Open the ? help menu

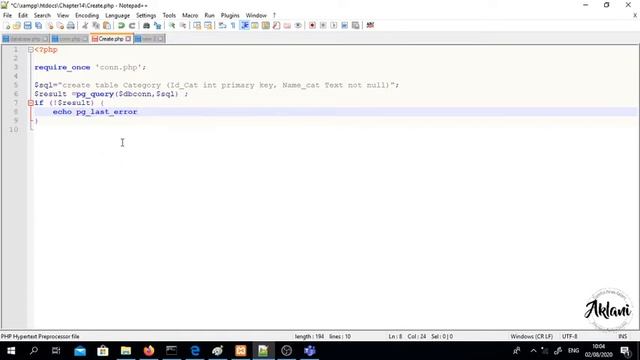tap(274, 16)
